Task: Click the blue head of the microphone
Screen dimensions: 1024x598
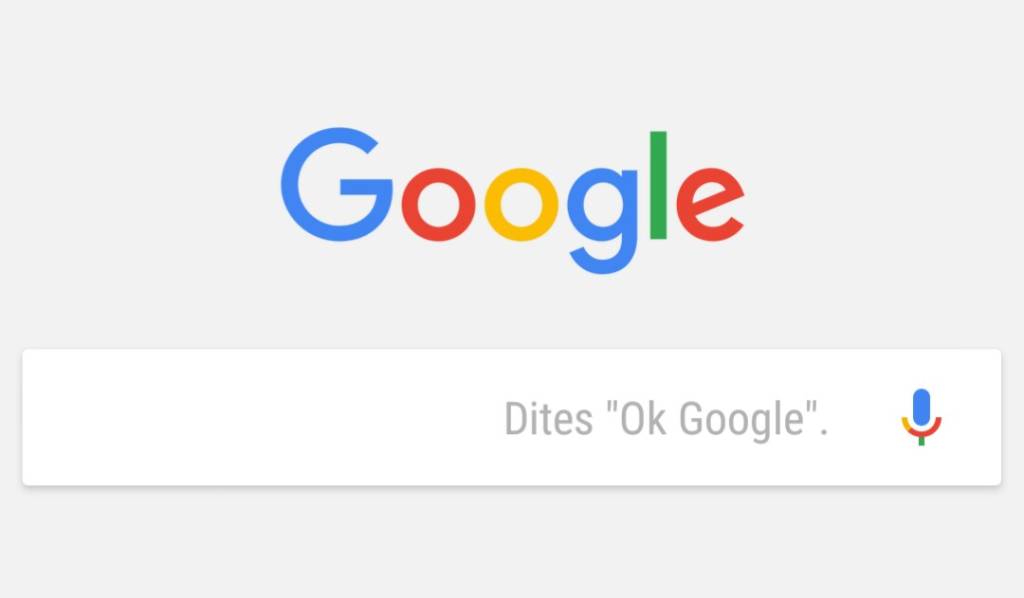Action: pos(921,407)
